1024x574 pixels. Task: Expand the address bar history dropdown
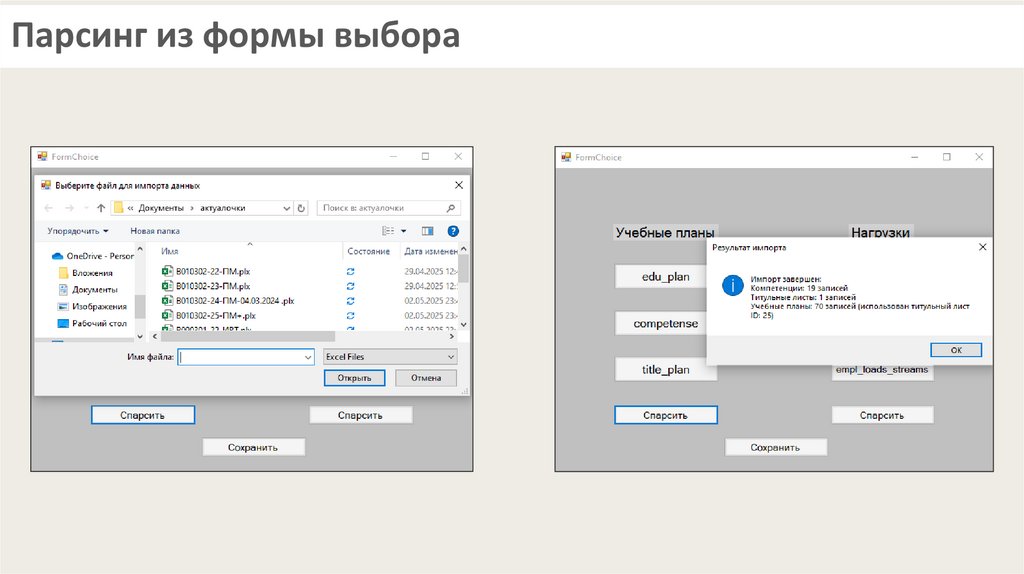click(287, 208)
